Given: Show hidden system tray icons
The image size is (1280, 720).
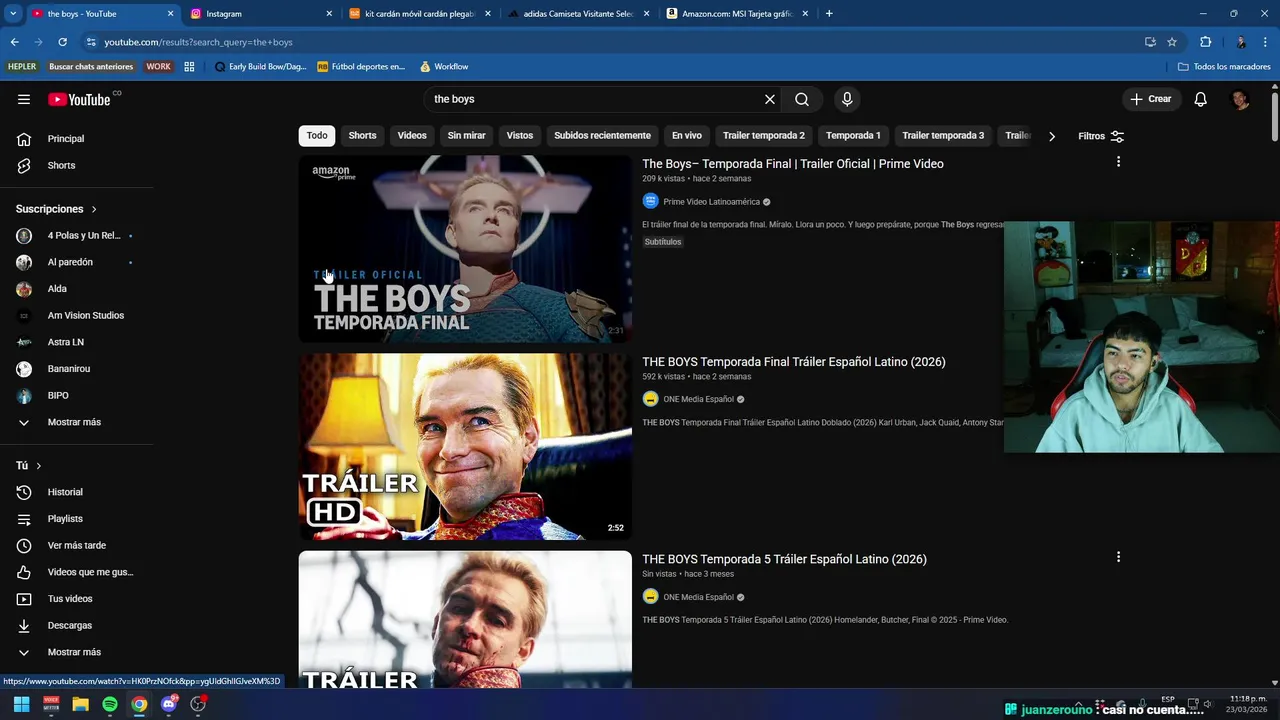Looking at the screenshot, I should coord(1078,704).
